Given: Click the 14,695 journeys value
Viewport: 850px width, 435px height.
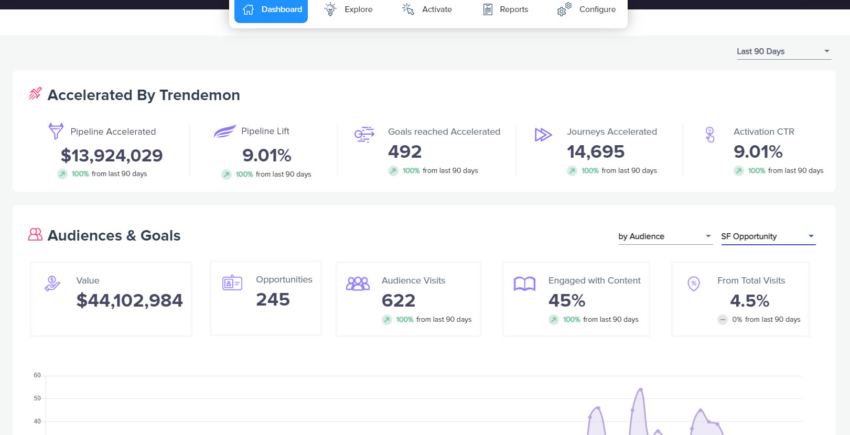Looking at the screenshot, I should [596, 152].
